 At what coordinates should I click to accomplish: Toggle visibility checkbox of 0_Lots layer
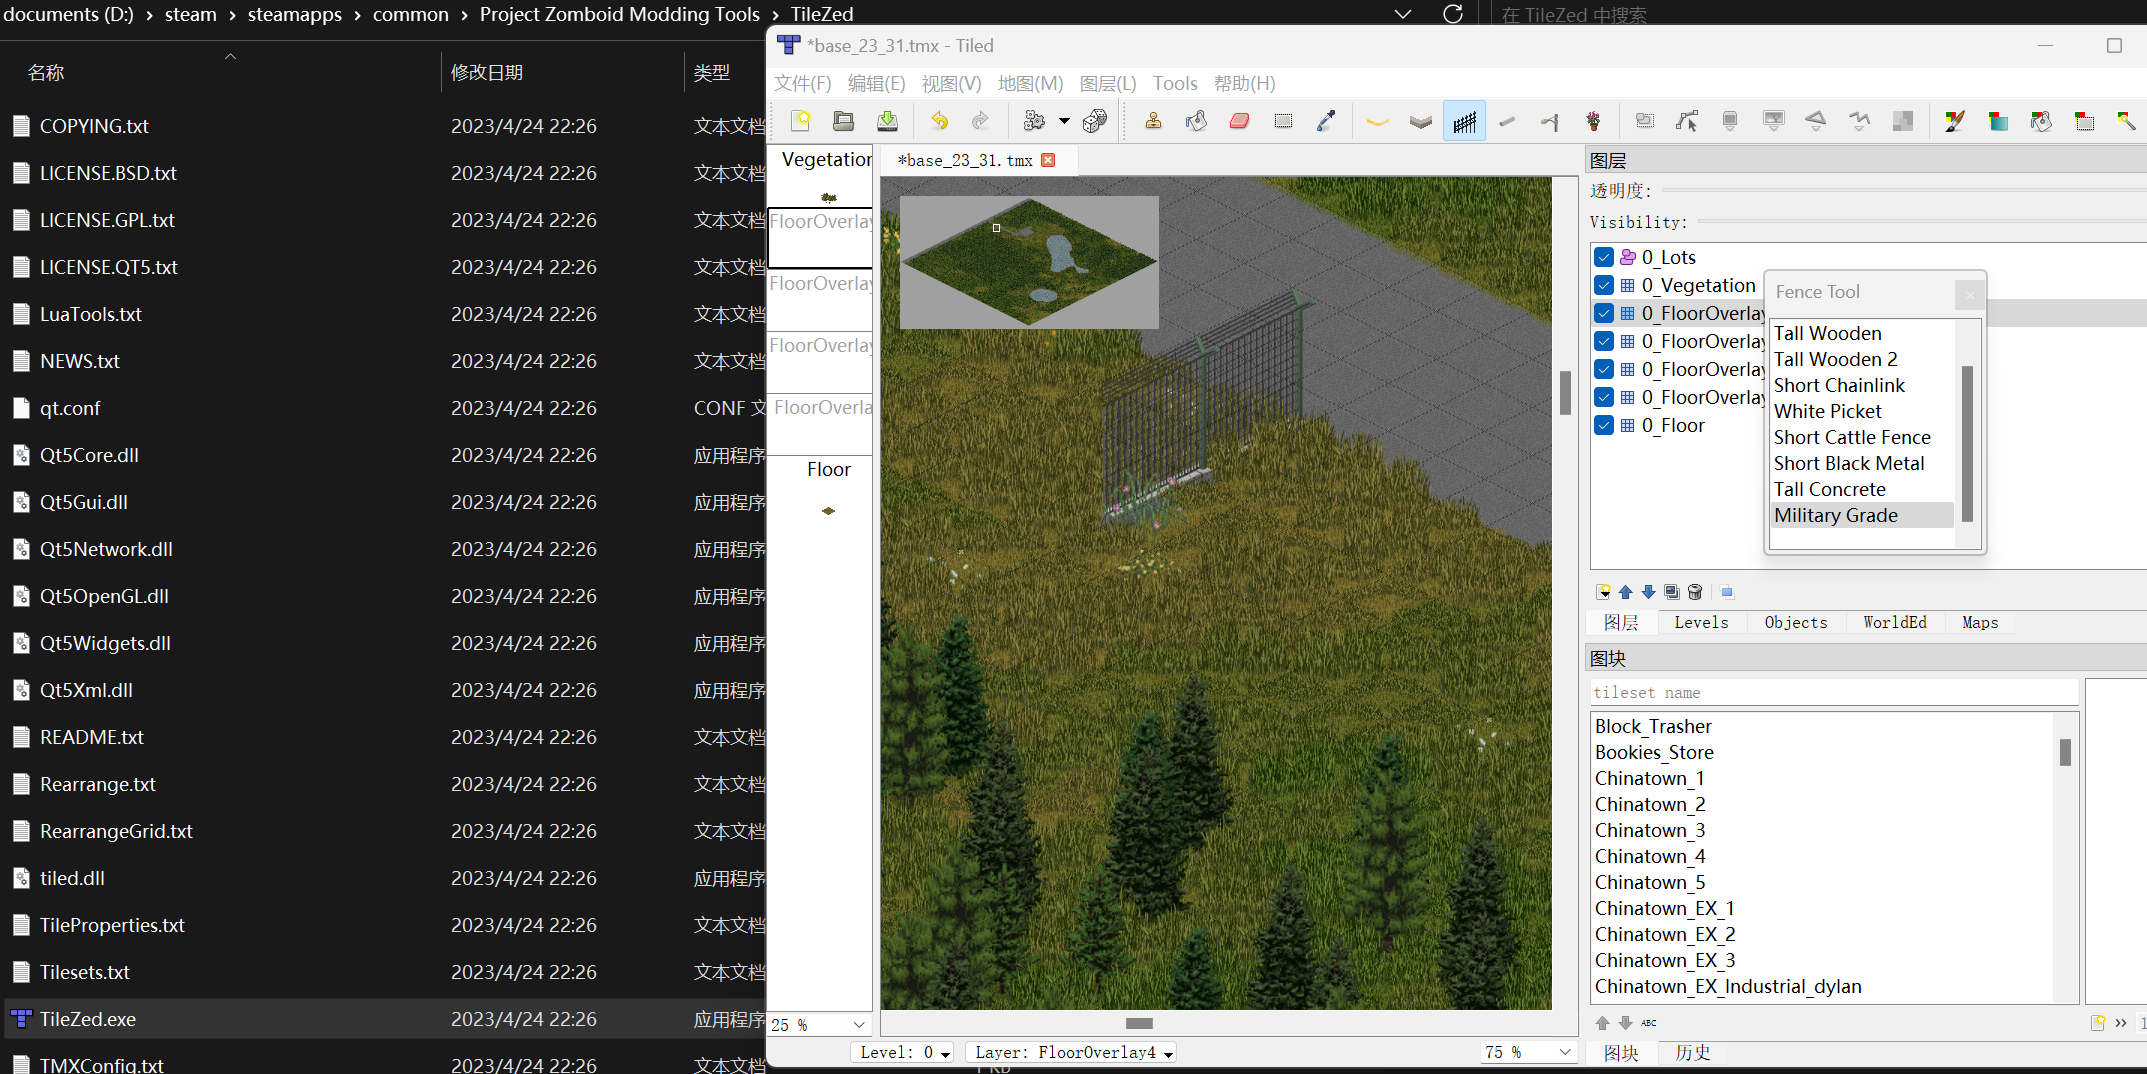pos(1604,257)
